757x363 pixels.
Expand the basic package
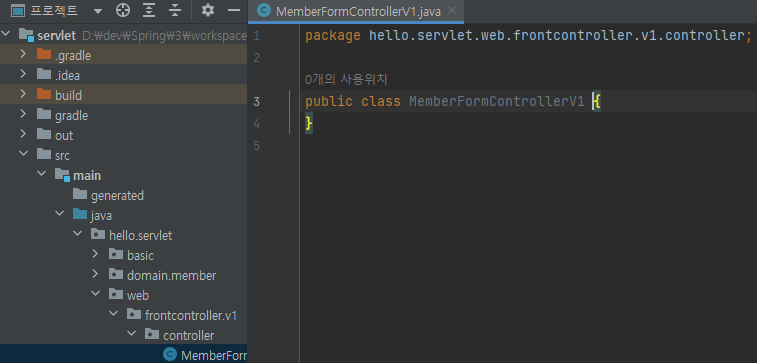[x=95, y=253]
